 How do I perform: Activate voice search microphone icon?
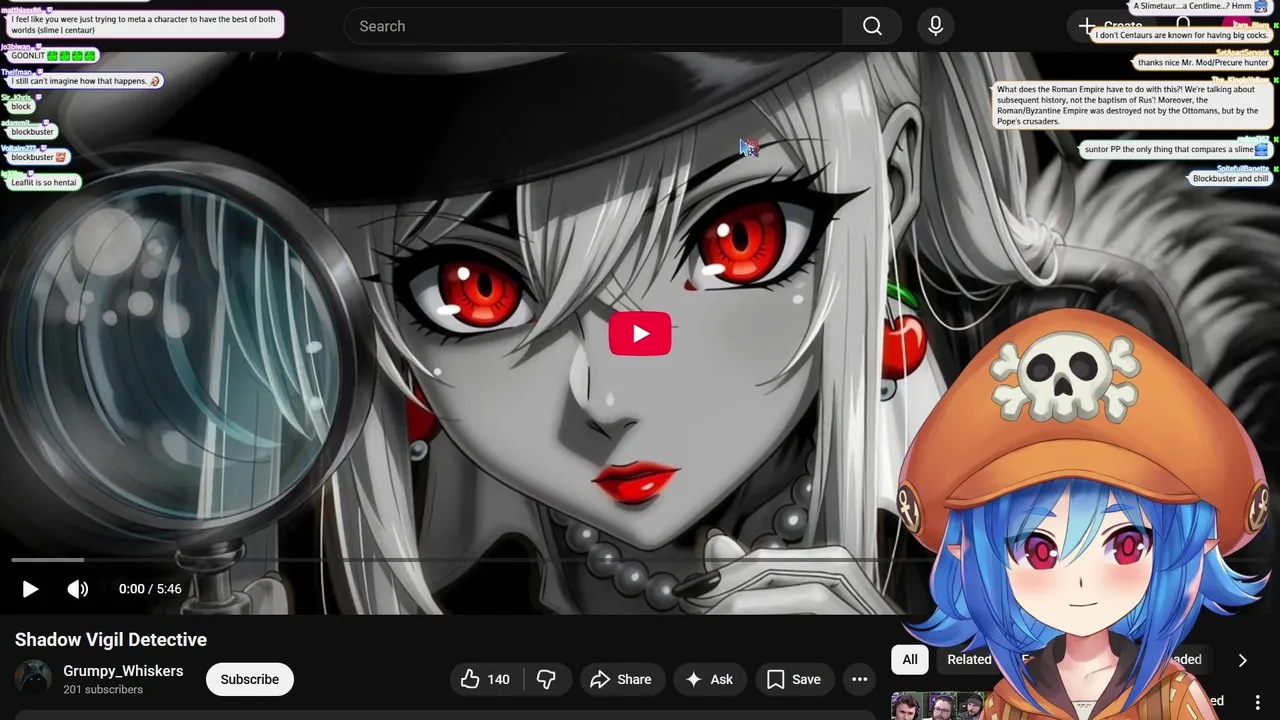[x=935, y=26]
